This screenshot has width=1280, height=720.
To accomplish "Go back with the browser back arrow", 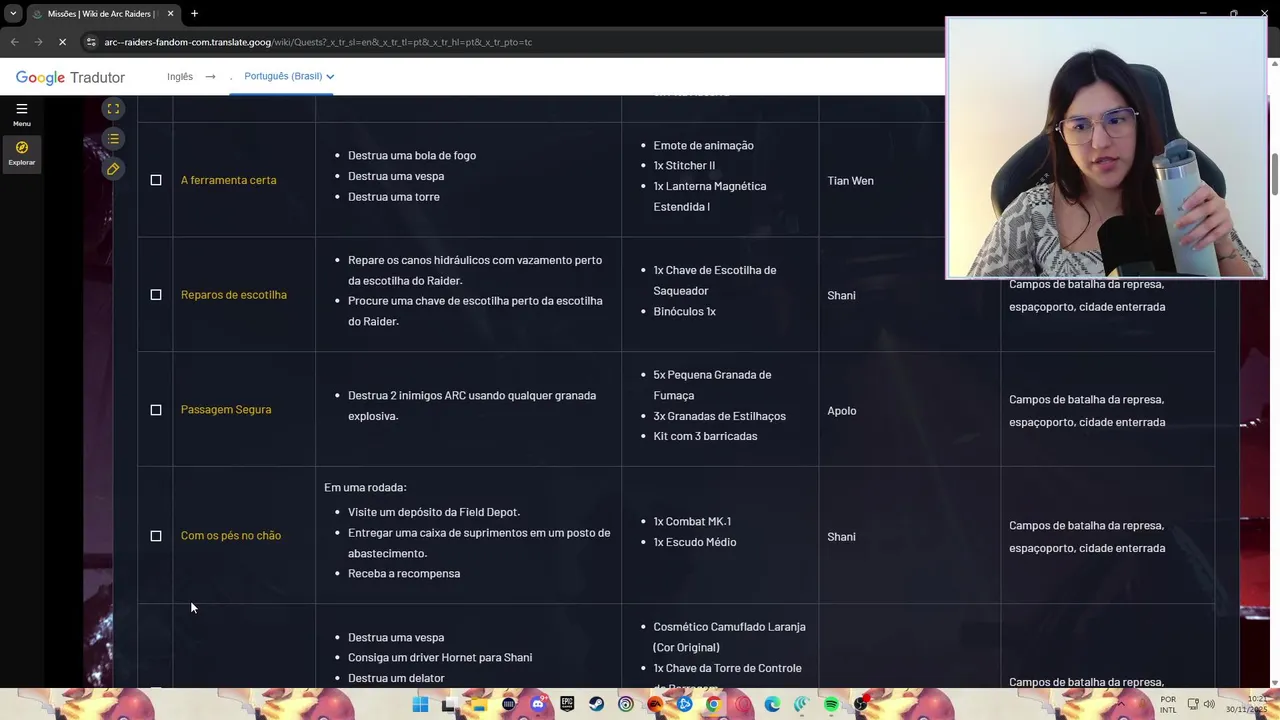I will pyautogui.click(x=14, y=42).
